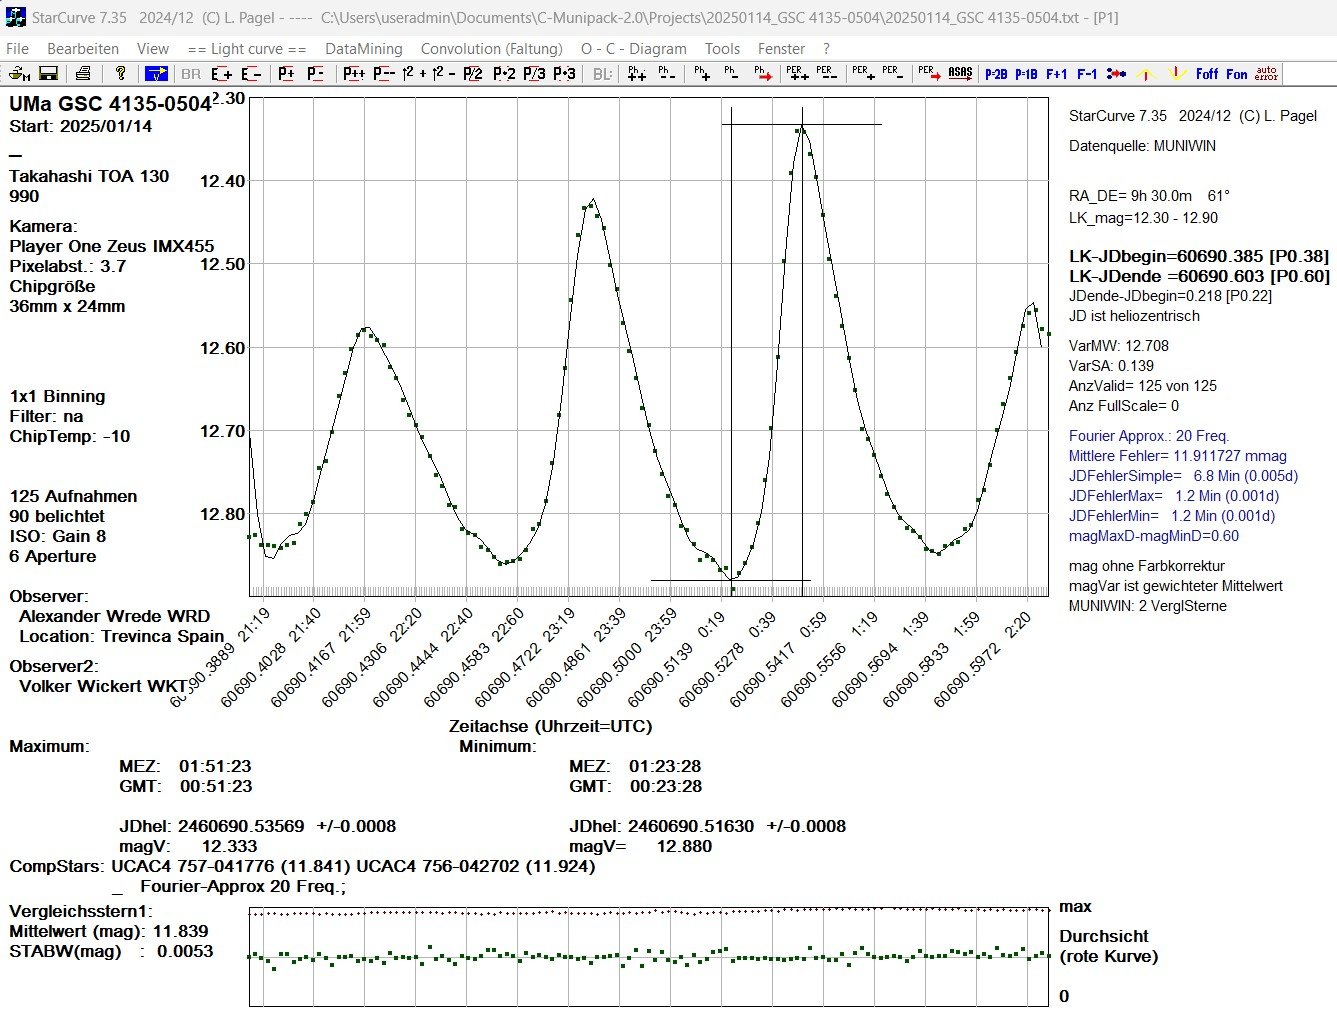Click the P-- toolbar button
Image resolution: width=1337 pixels, height=1012 pixels.
384,73
